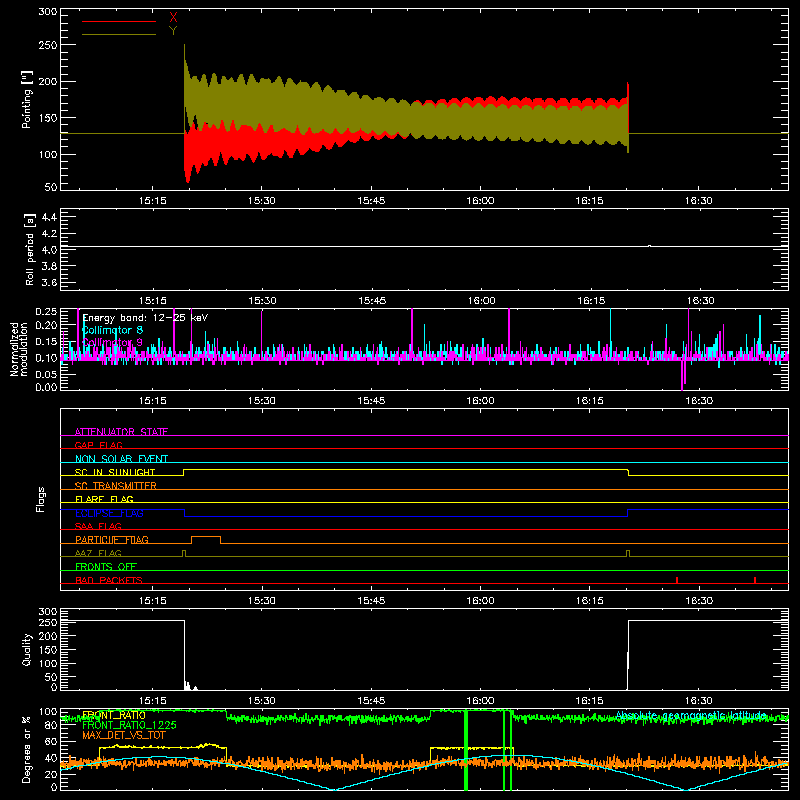Viewport: 800px width, 800px height.
Task: Select the SC_TRANSMITTER flag label
Action: 116,485
